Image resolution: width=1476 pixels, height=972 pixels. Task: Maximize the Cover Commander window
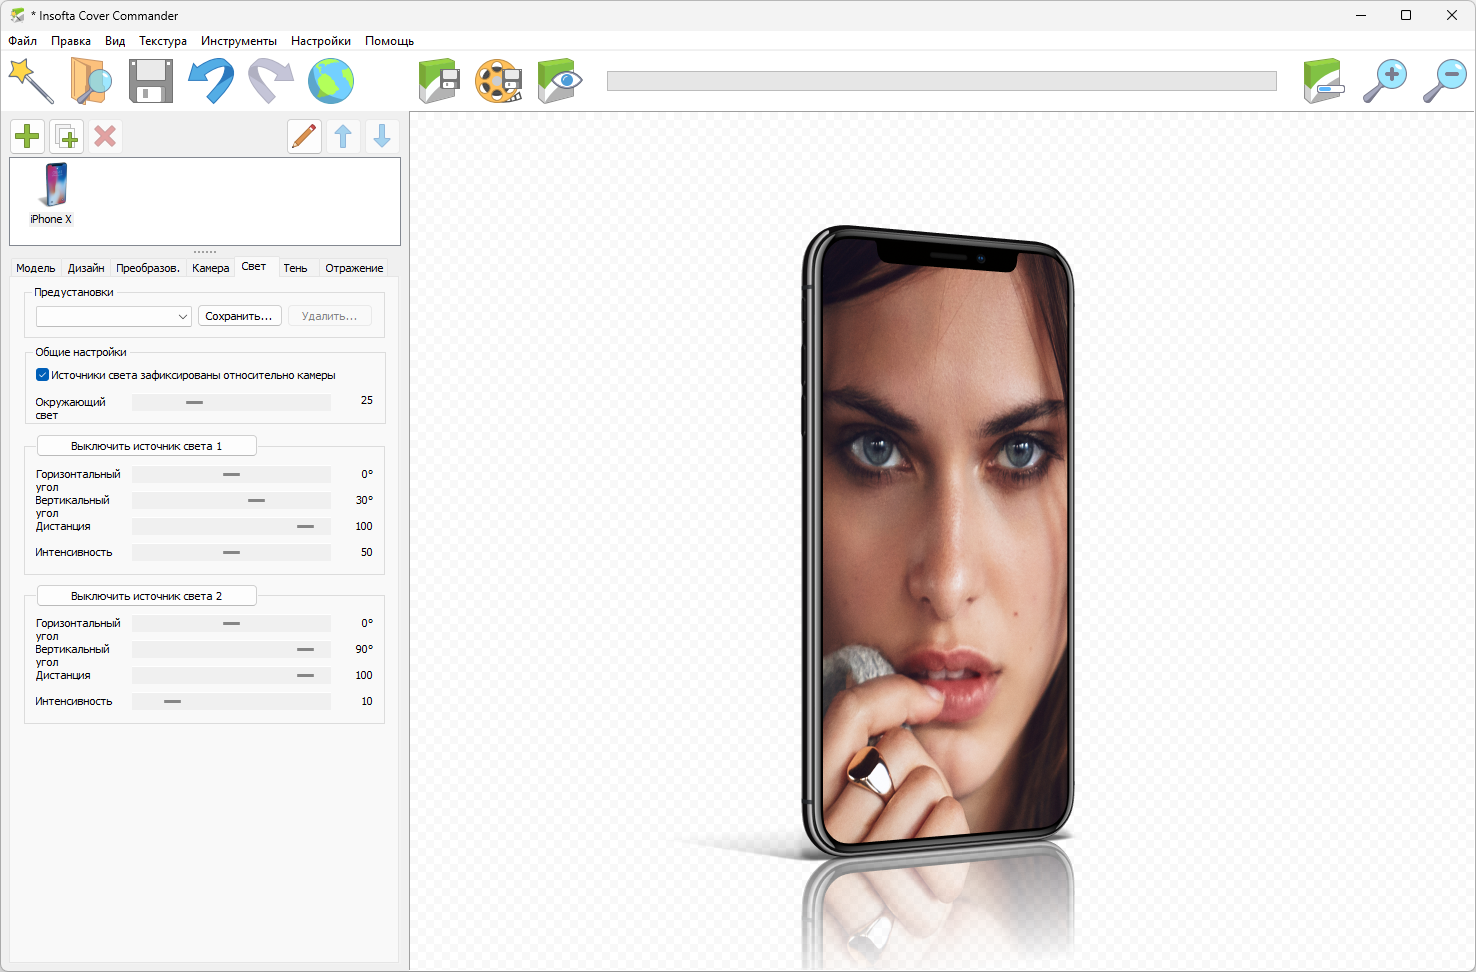(1406, 15)
